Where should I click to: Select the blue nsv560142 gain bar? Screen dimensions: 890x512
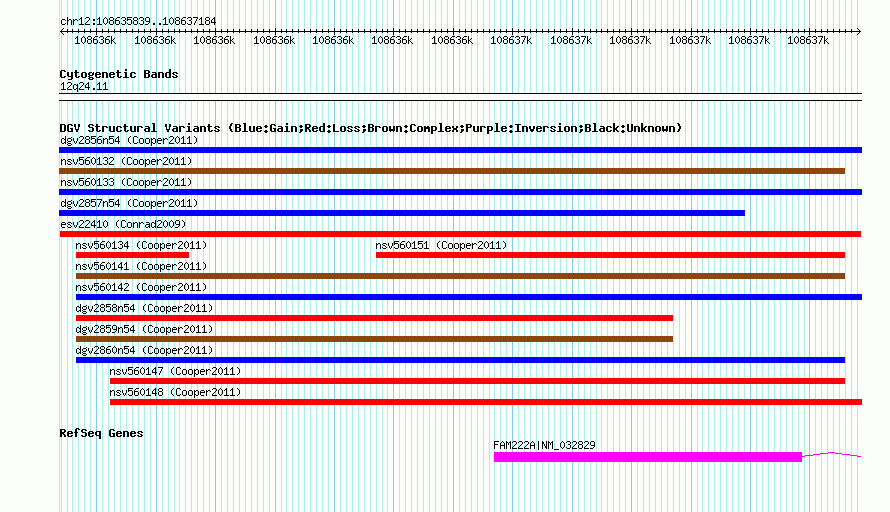[x=469, y=297]
